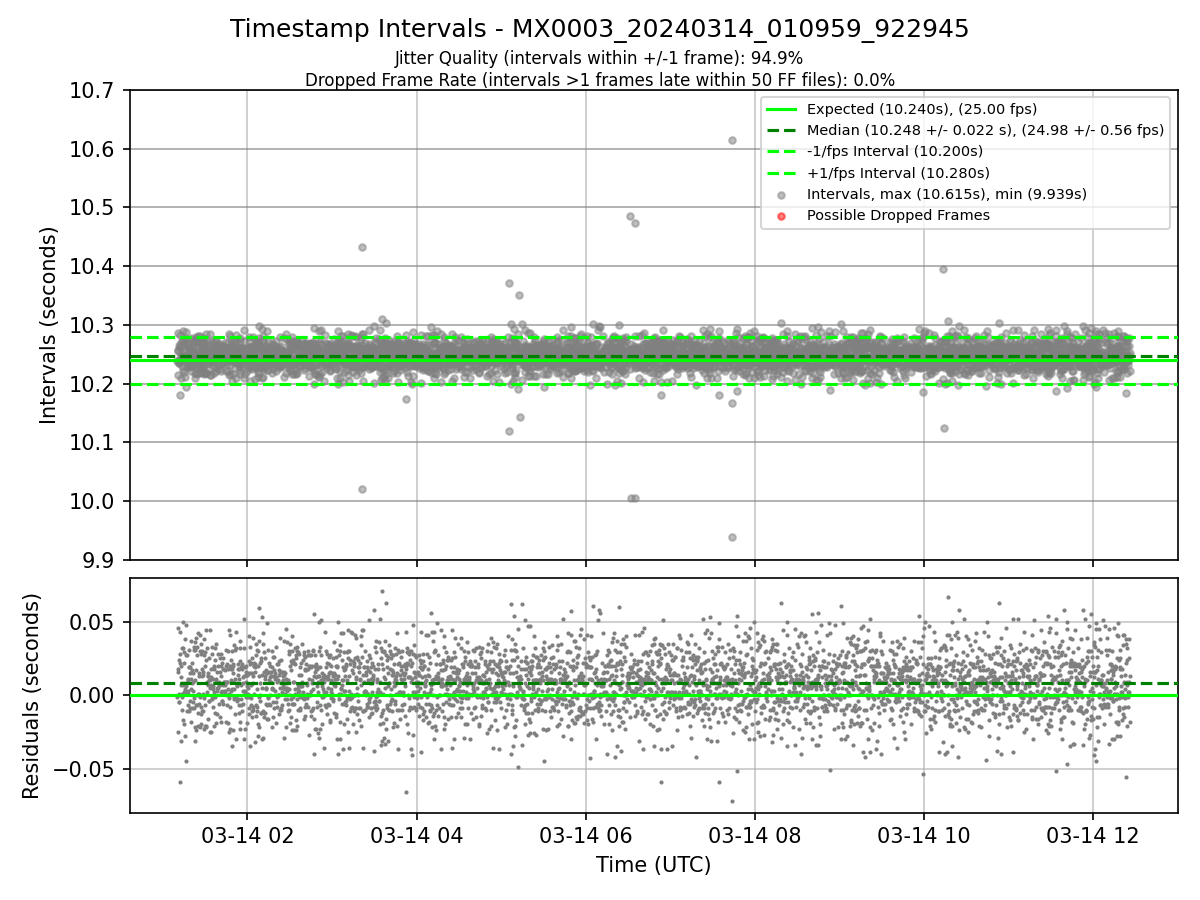Click the lowest outlier point near 9.94 s
This screenshot has height=900, width=1200.
click(x=732, y=537)
